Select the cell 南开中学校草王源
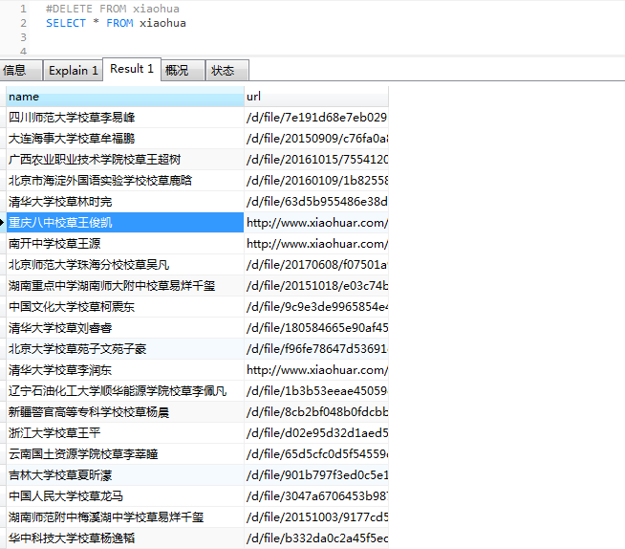Screen dimensions: 625x549 pos(125,244)
